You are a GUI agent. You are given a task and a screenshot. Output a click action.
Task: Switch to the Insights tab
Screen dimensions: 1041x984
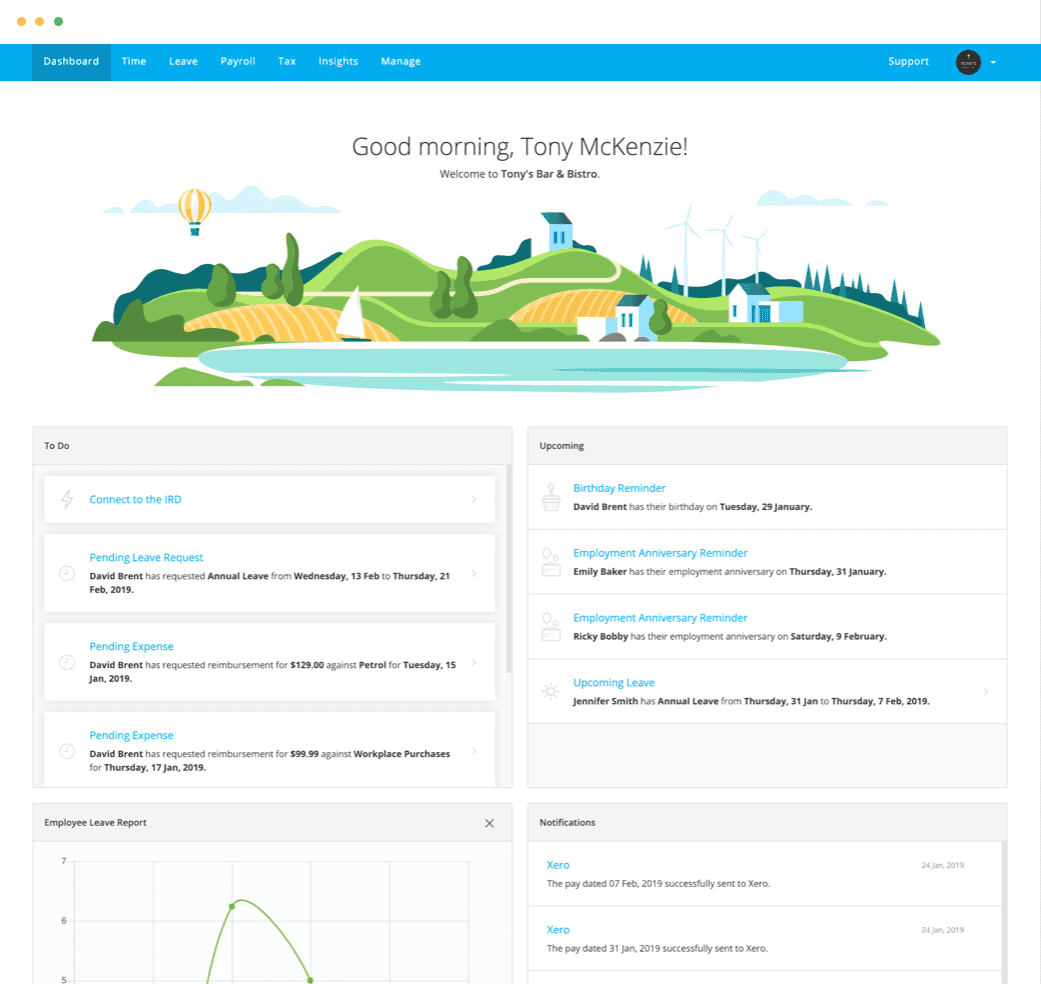coord(338,61)
